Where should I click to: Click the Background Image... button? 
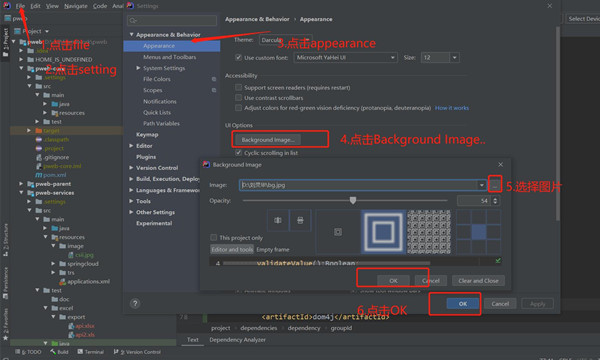coord(268,140)
